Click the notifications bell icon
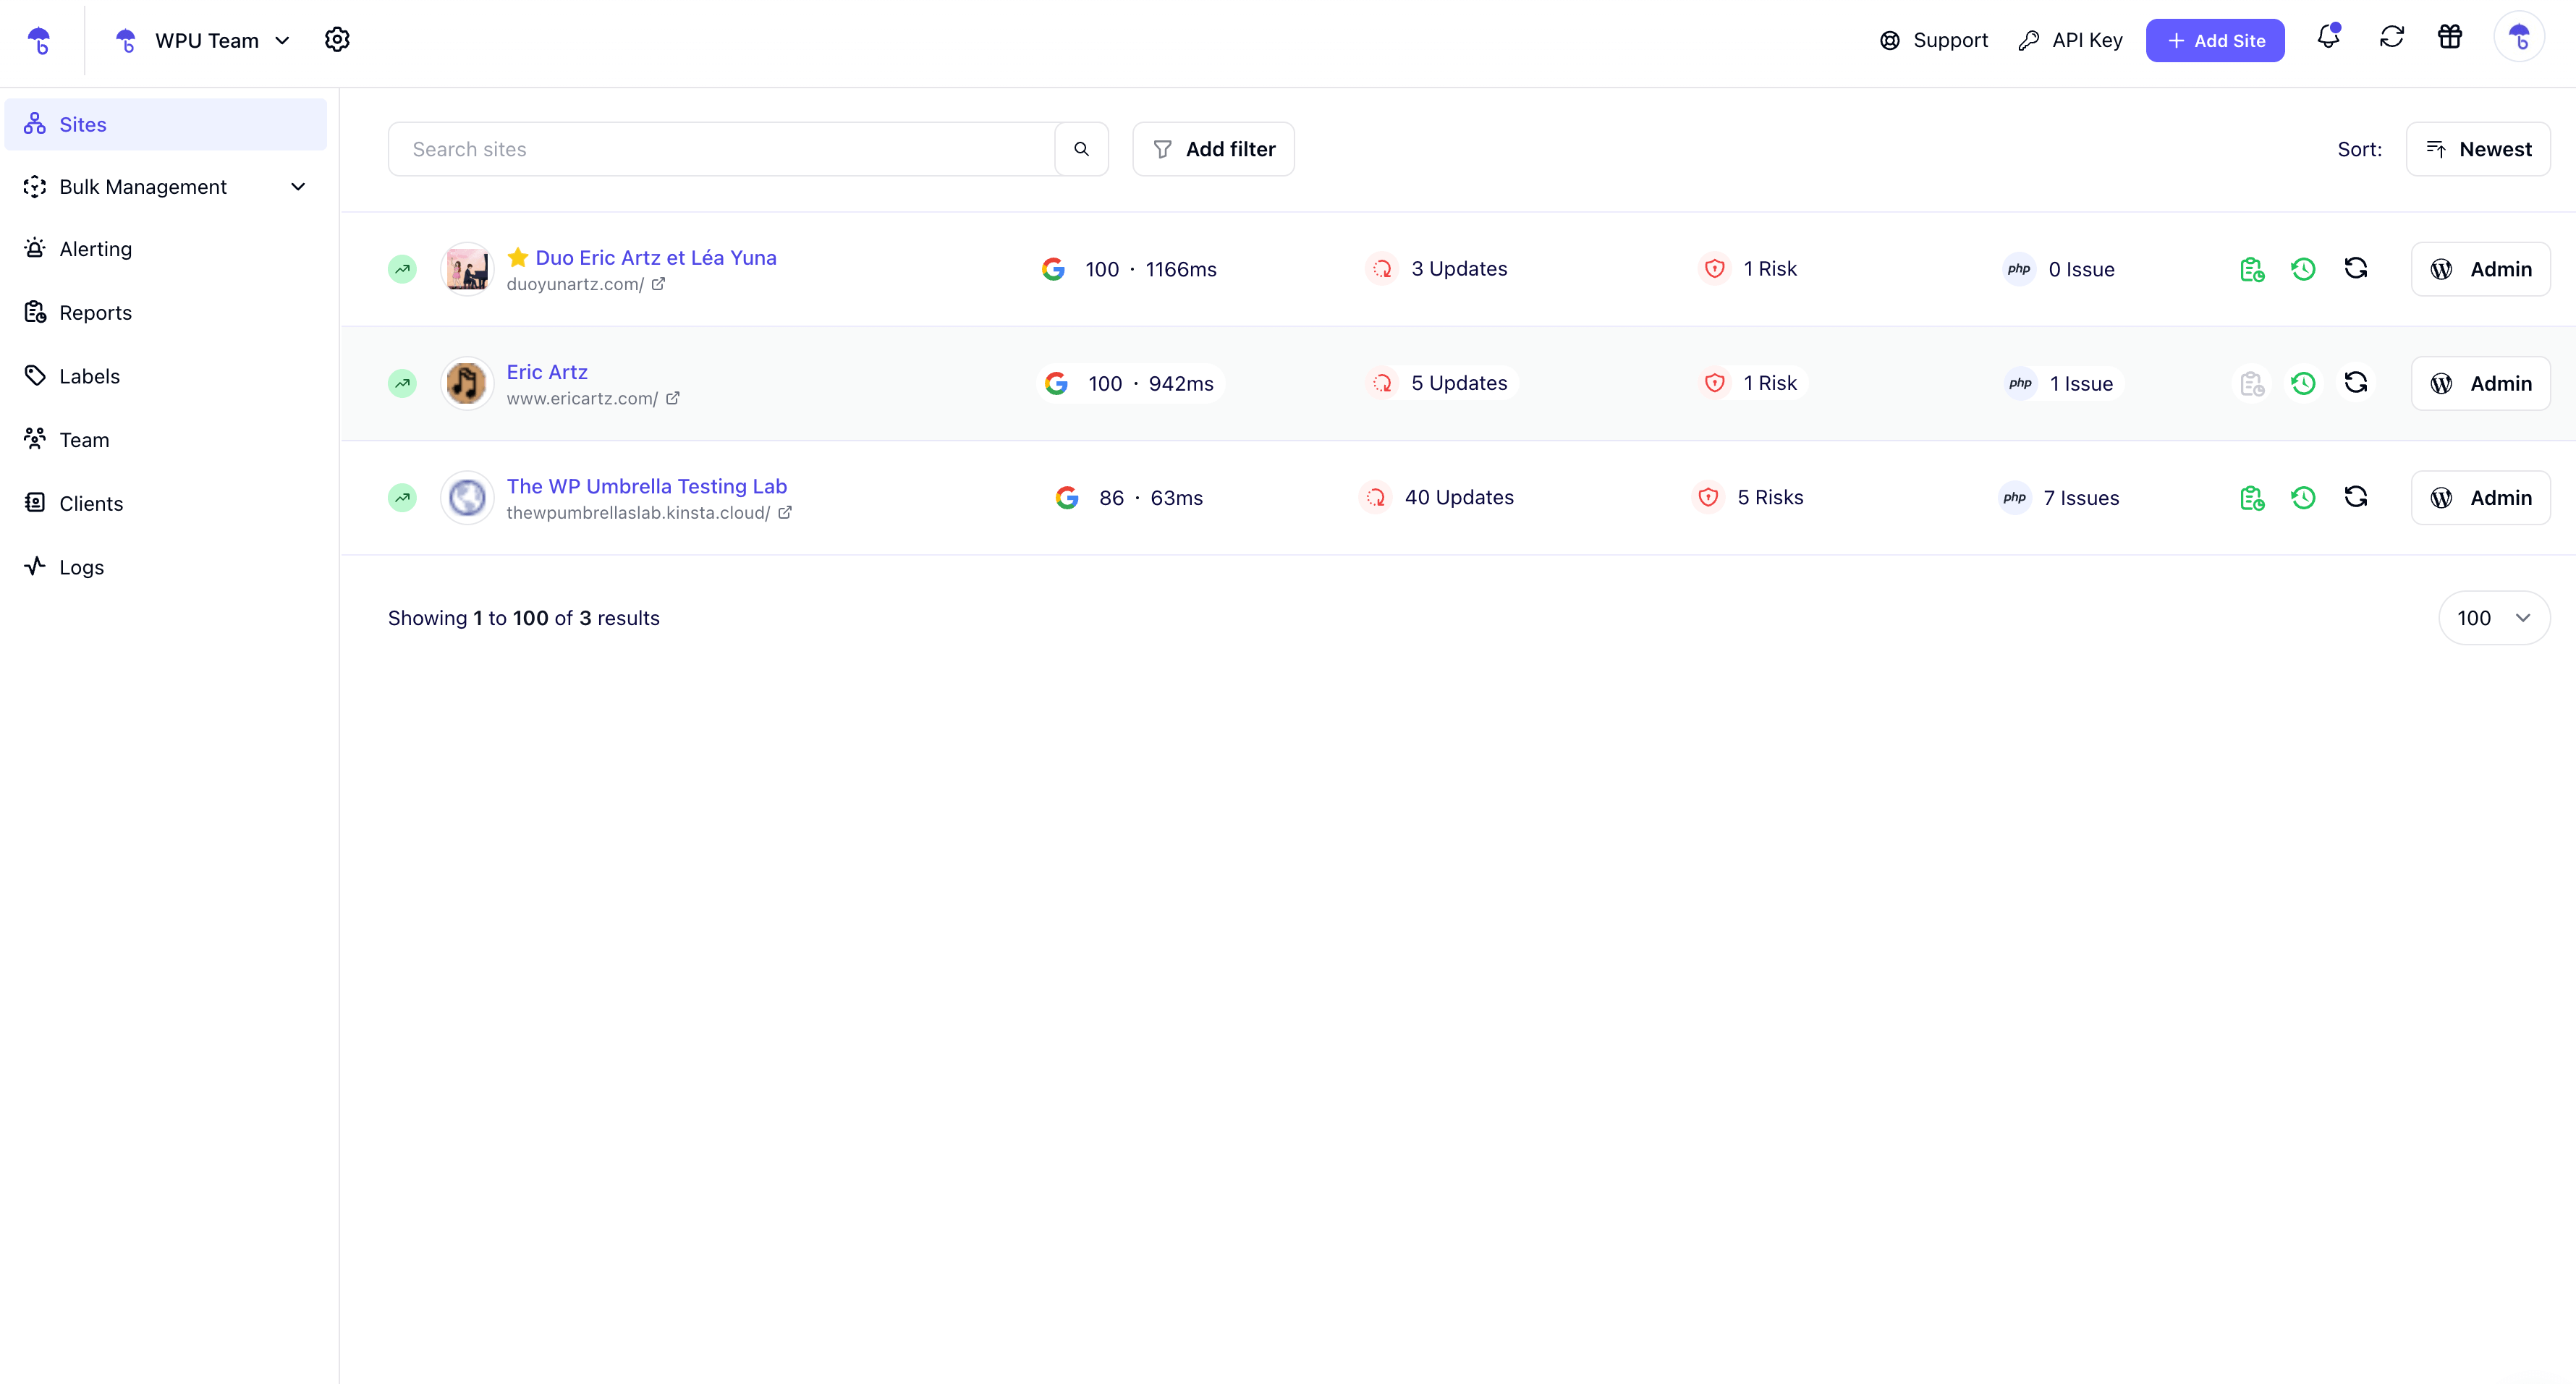The image size is (2576, 1384). point(2328,38)
